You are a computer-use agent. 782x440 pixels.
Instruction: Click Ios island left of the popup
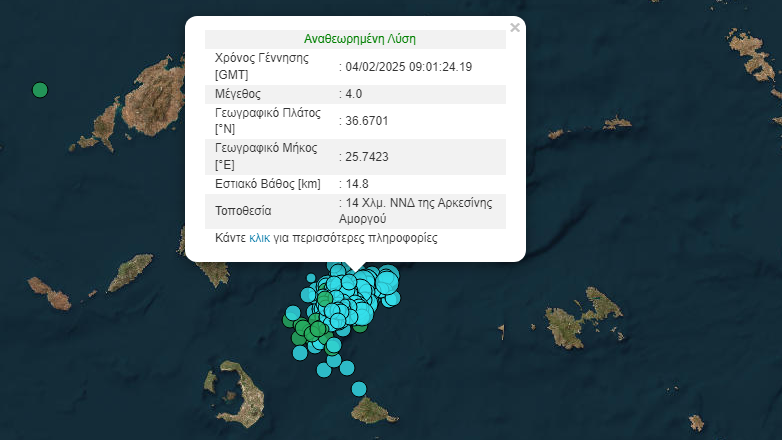coord(130,271)
